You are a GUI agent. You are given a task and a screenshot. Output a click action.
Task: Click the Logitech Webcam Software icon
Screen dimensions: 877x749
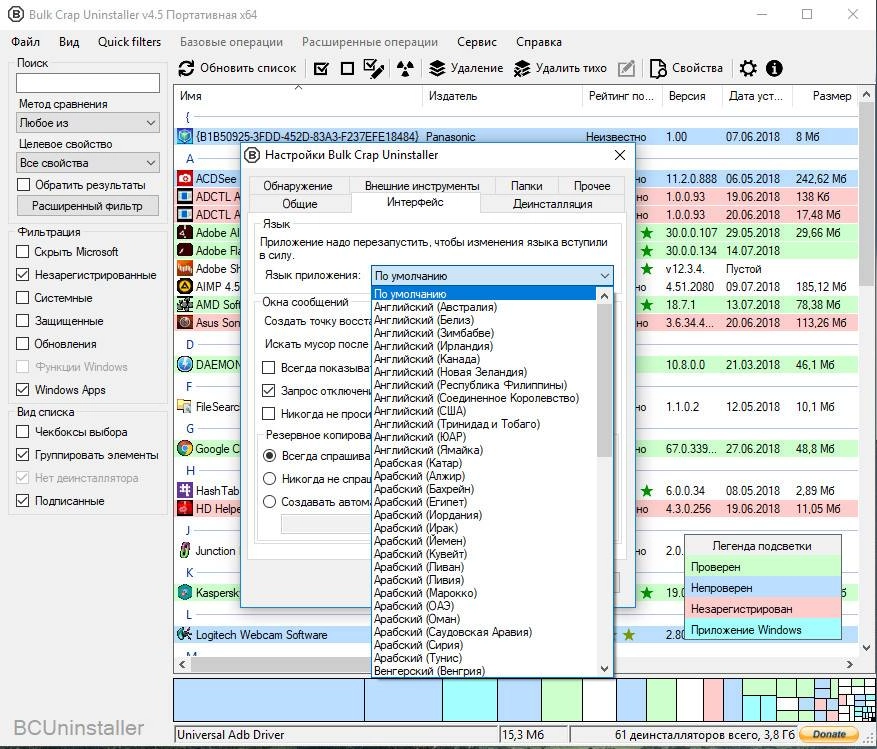pyautogui.click(x=185, y=634)
